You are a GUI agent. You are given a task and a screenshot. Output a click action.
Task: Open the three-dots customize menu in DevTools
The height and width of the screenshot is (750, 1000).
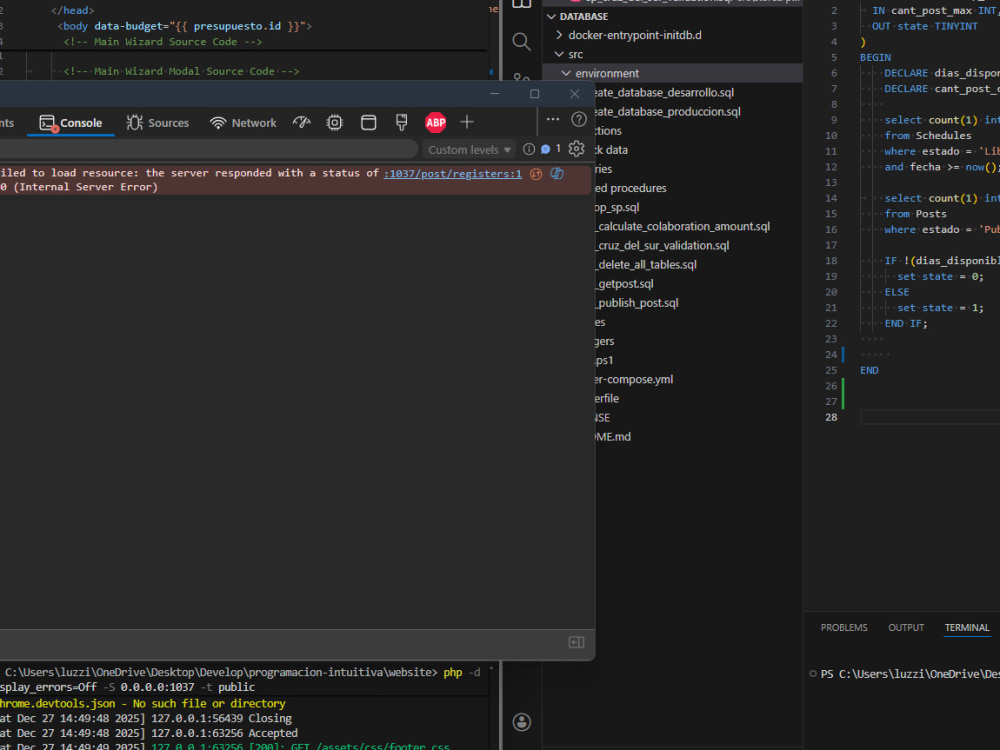(x=553, y=119)
